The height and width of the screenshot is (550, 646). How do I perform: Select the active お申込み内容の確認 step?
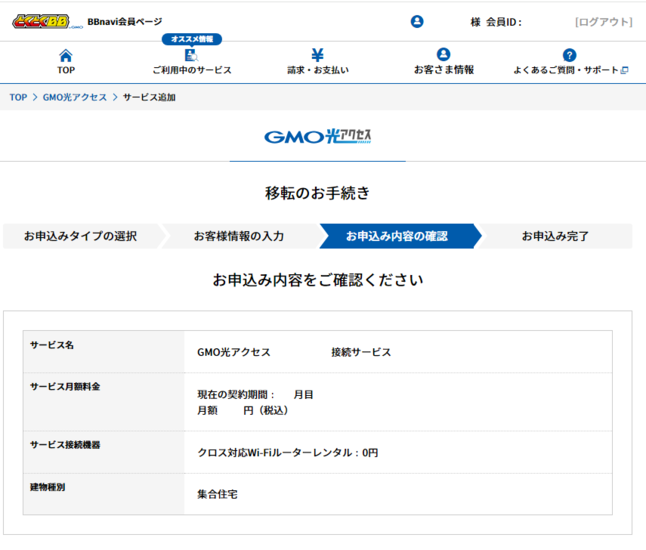(x=396, y=236)
